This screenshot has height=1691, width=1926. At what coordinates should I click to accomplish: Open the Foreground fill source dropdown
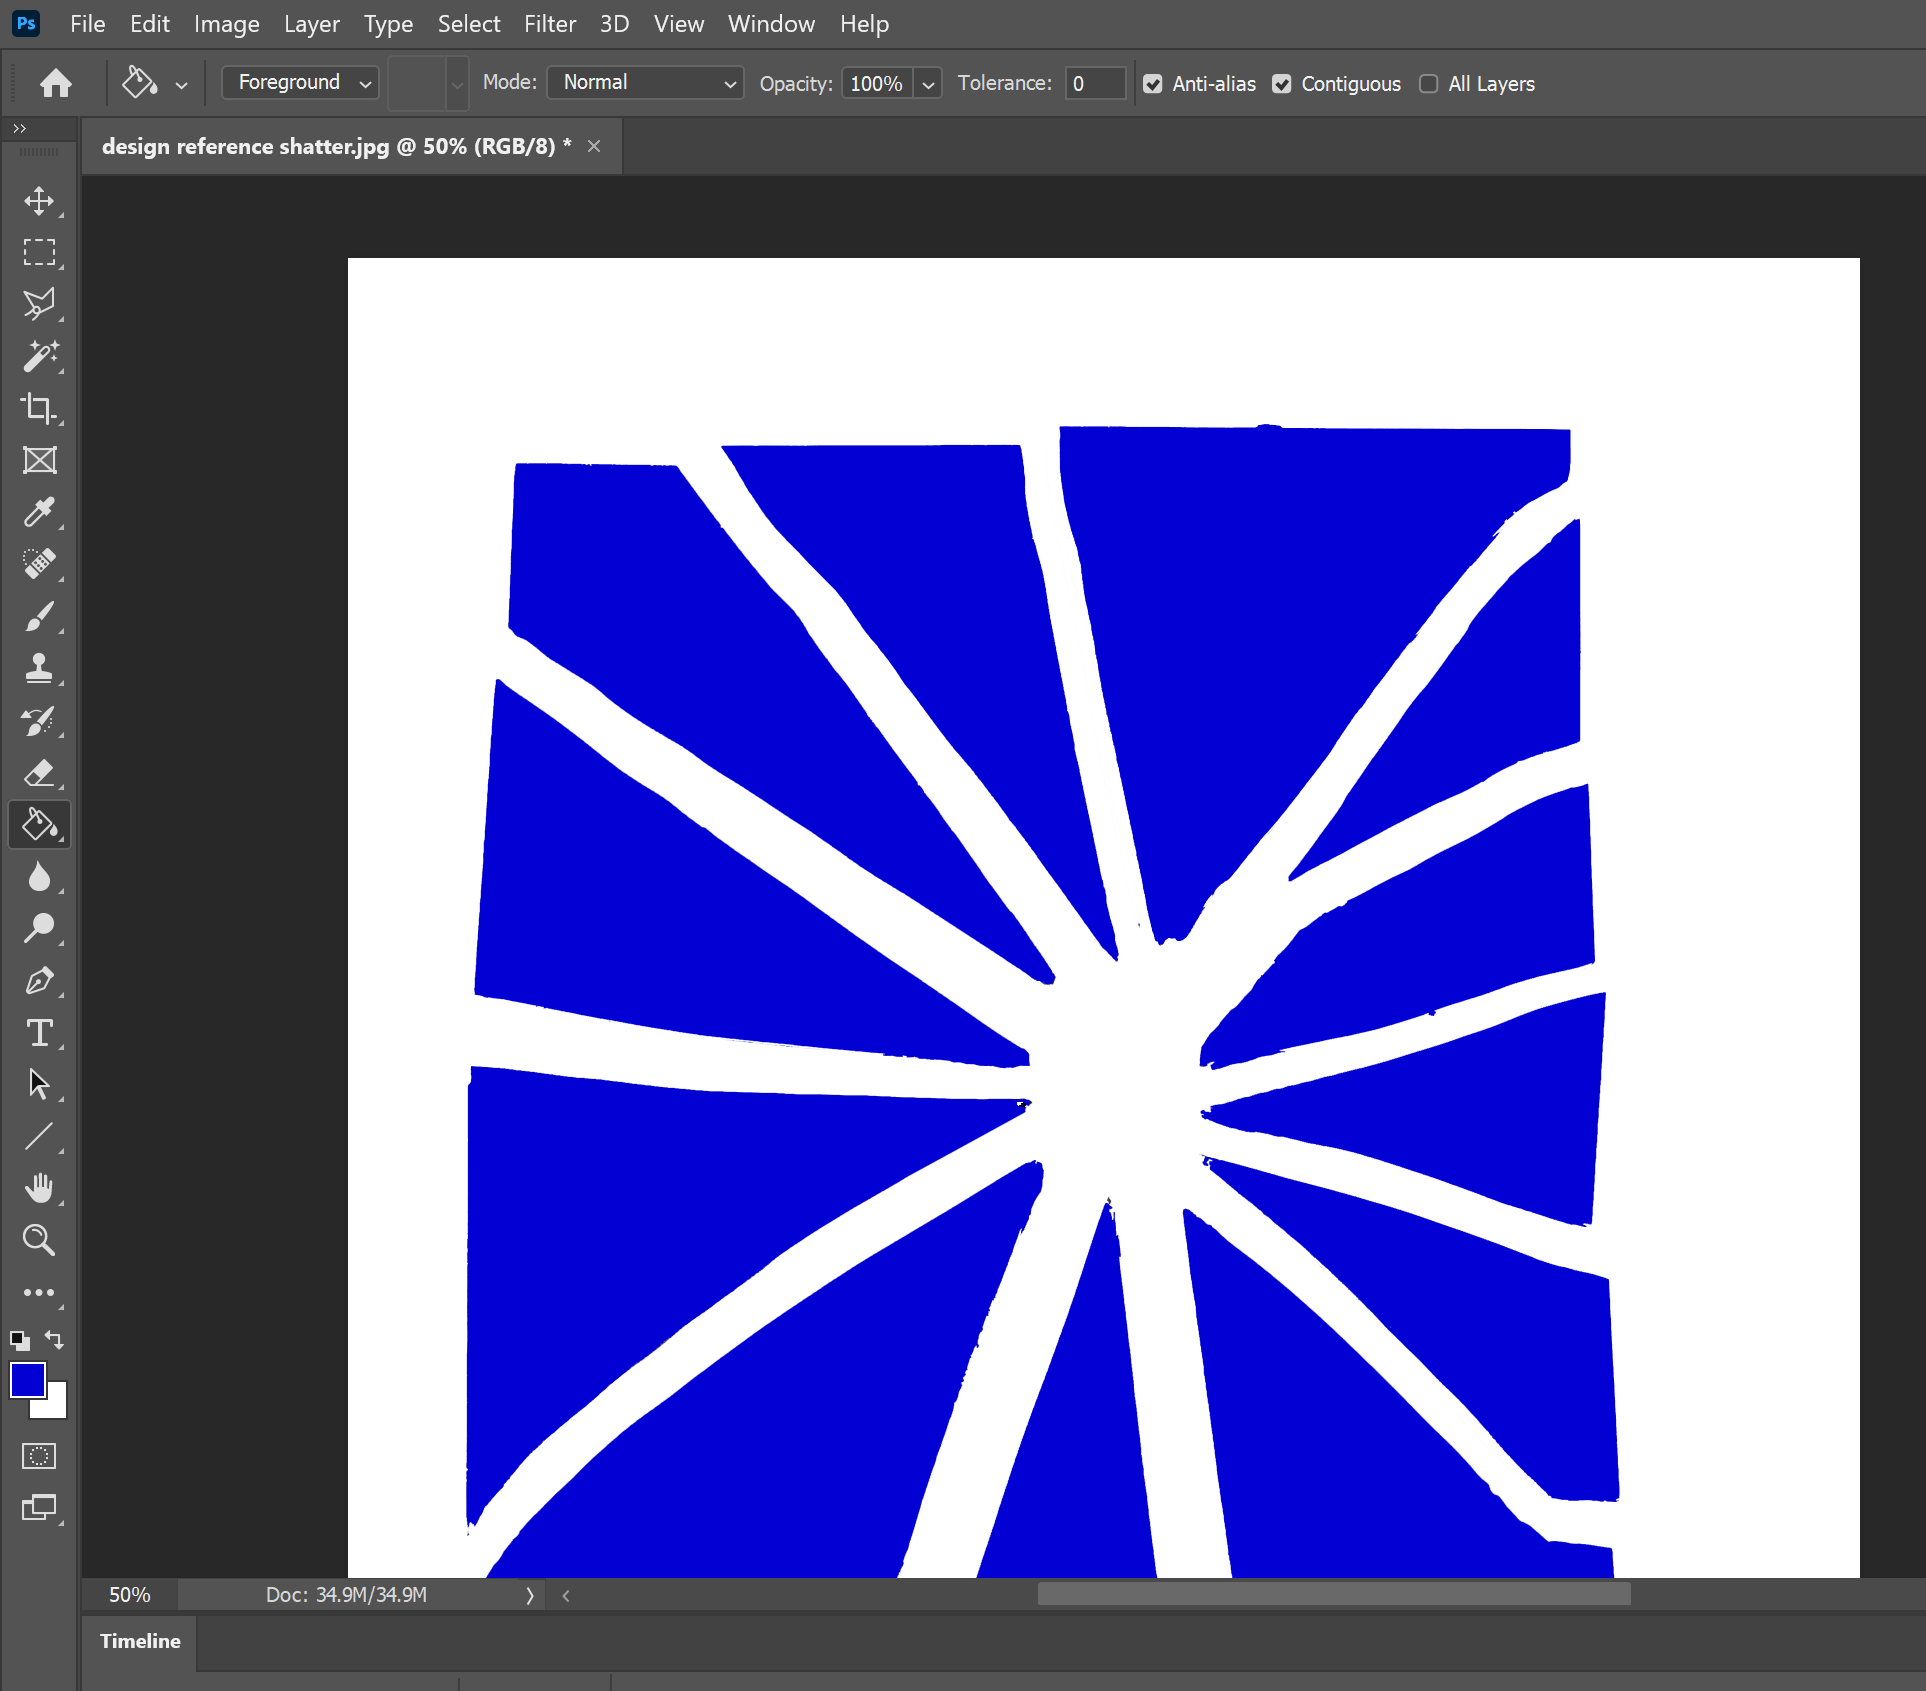pos(299,82)
